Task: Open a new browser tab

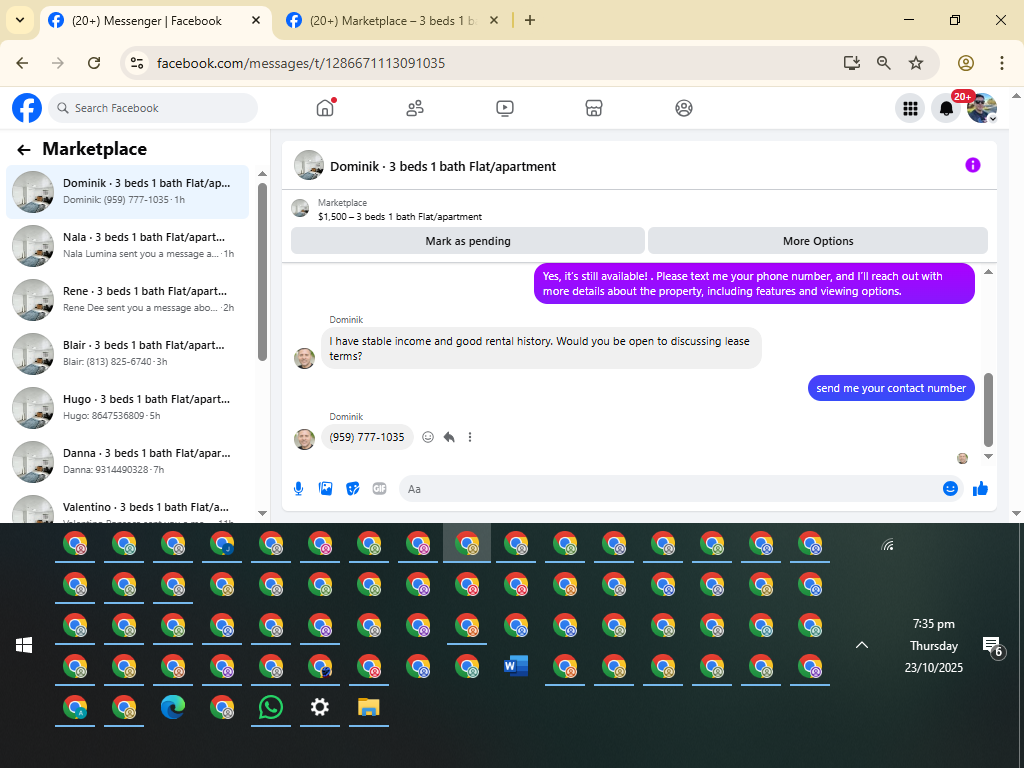Action: point(530,20)
